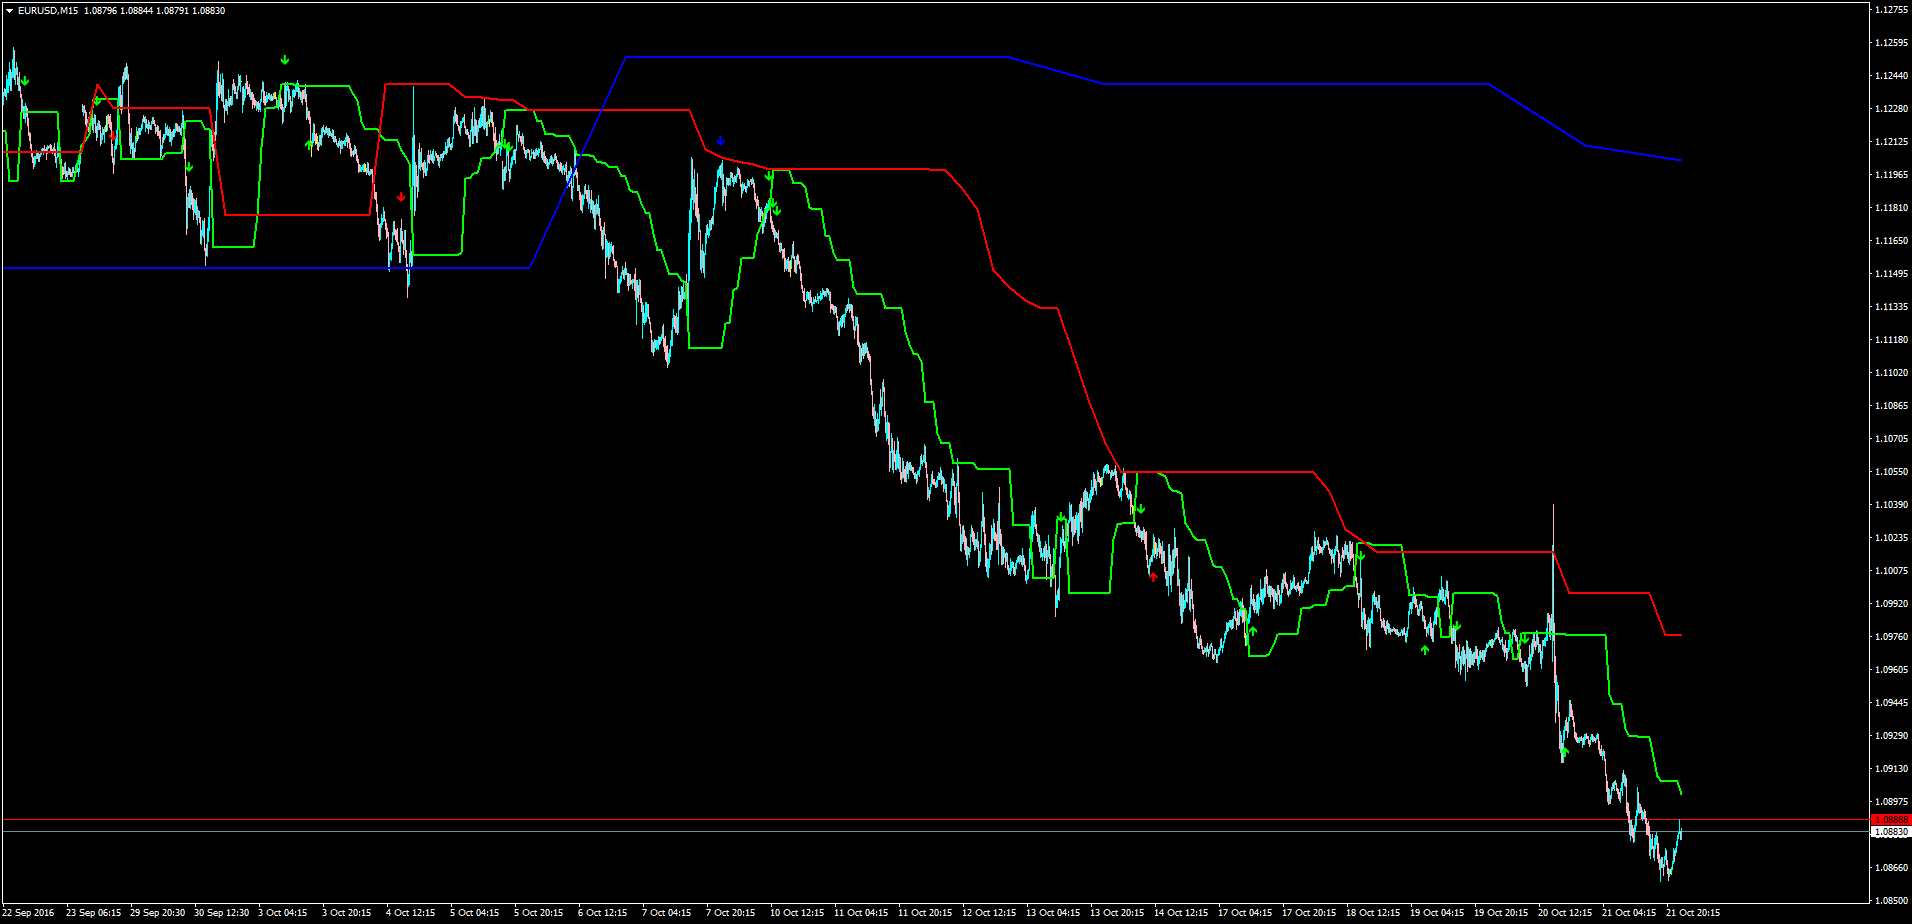The width and height of the screenshot is (1912, 924).
Task: Click the red price label on price scale
Action: 1891,820
